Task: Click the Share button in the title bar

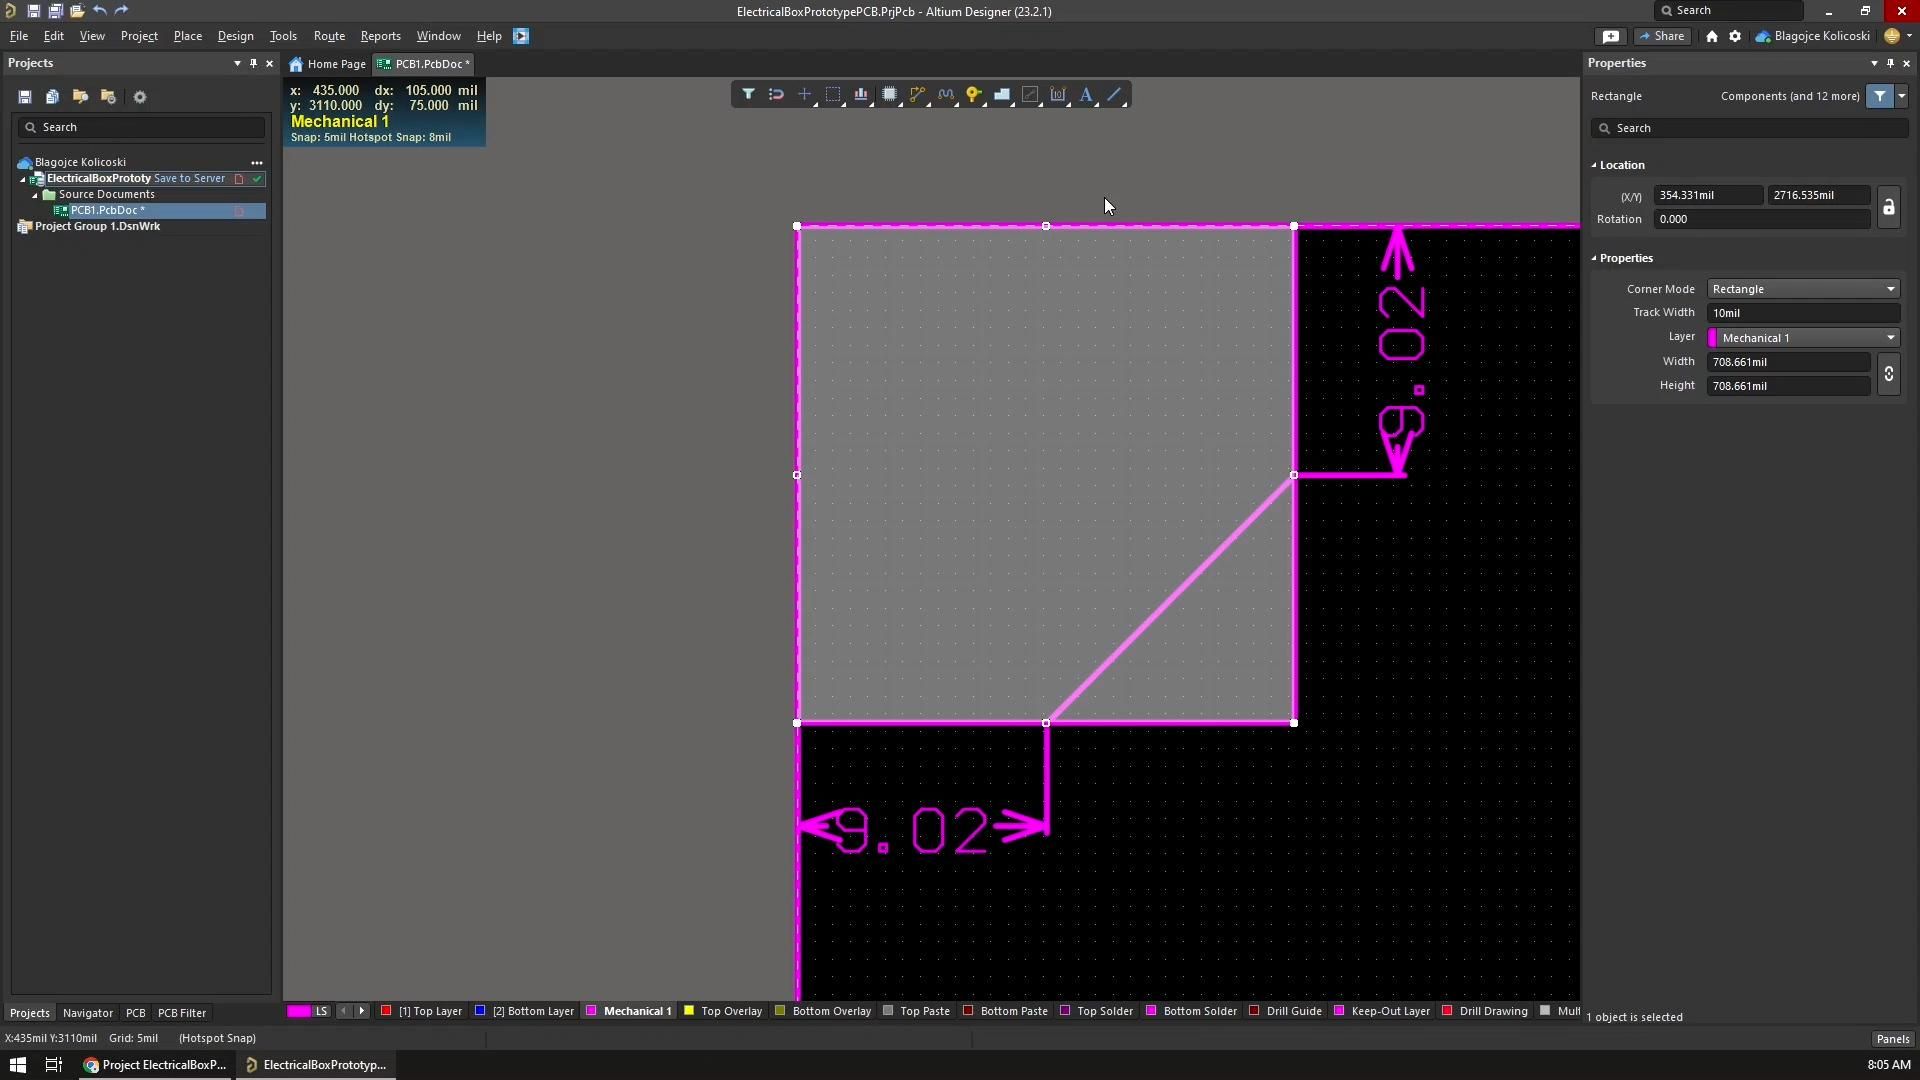Action: click(x=1662, y=36)
